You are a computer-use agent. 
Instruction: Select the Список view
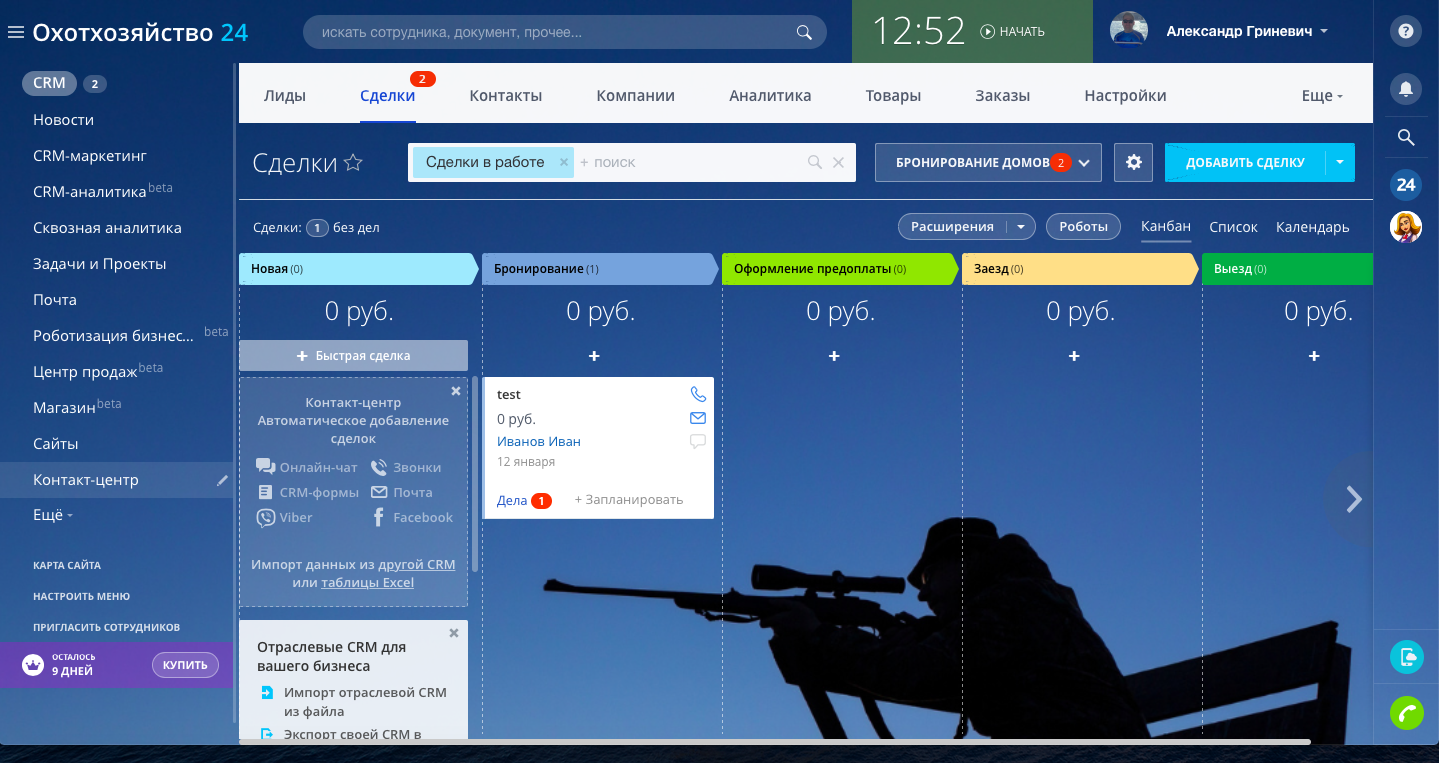pos(1233,227)
